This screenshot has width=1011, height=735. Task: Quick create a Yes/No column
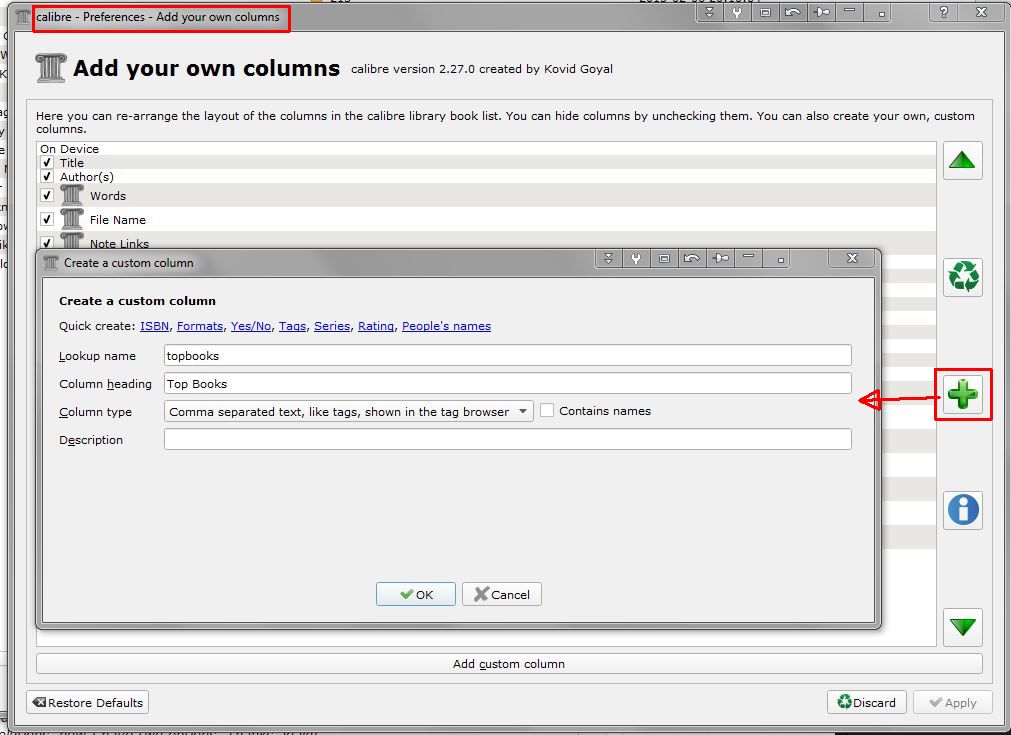[251, 326]
